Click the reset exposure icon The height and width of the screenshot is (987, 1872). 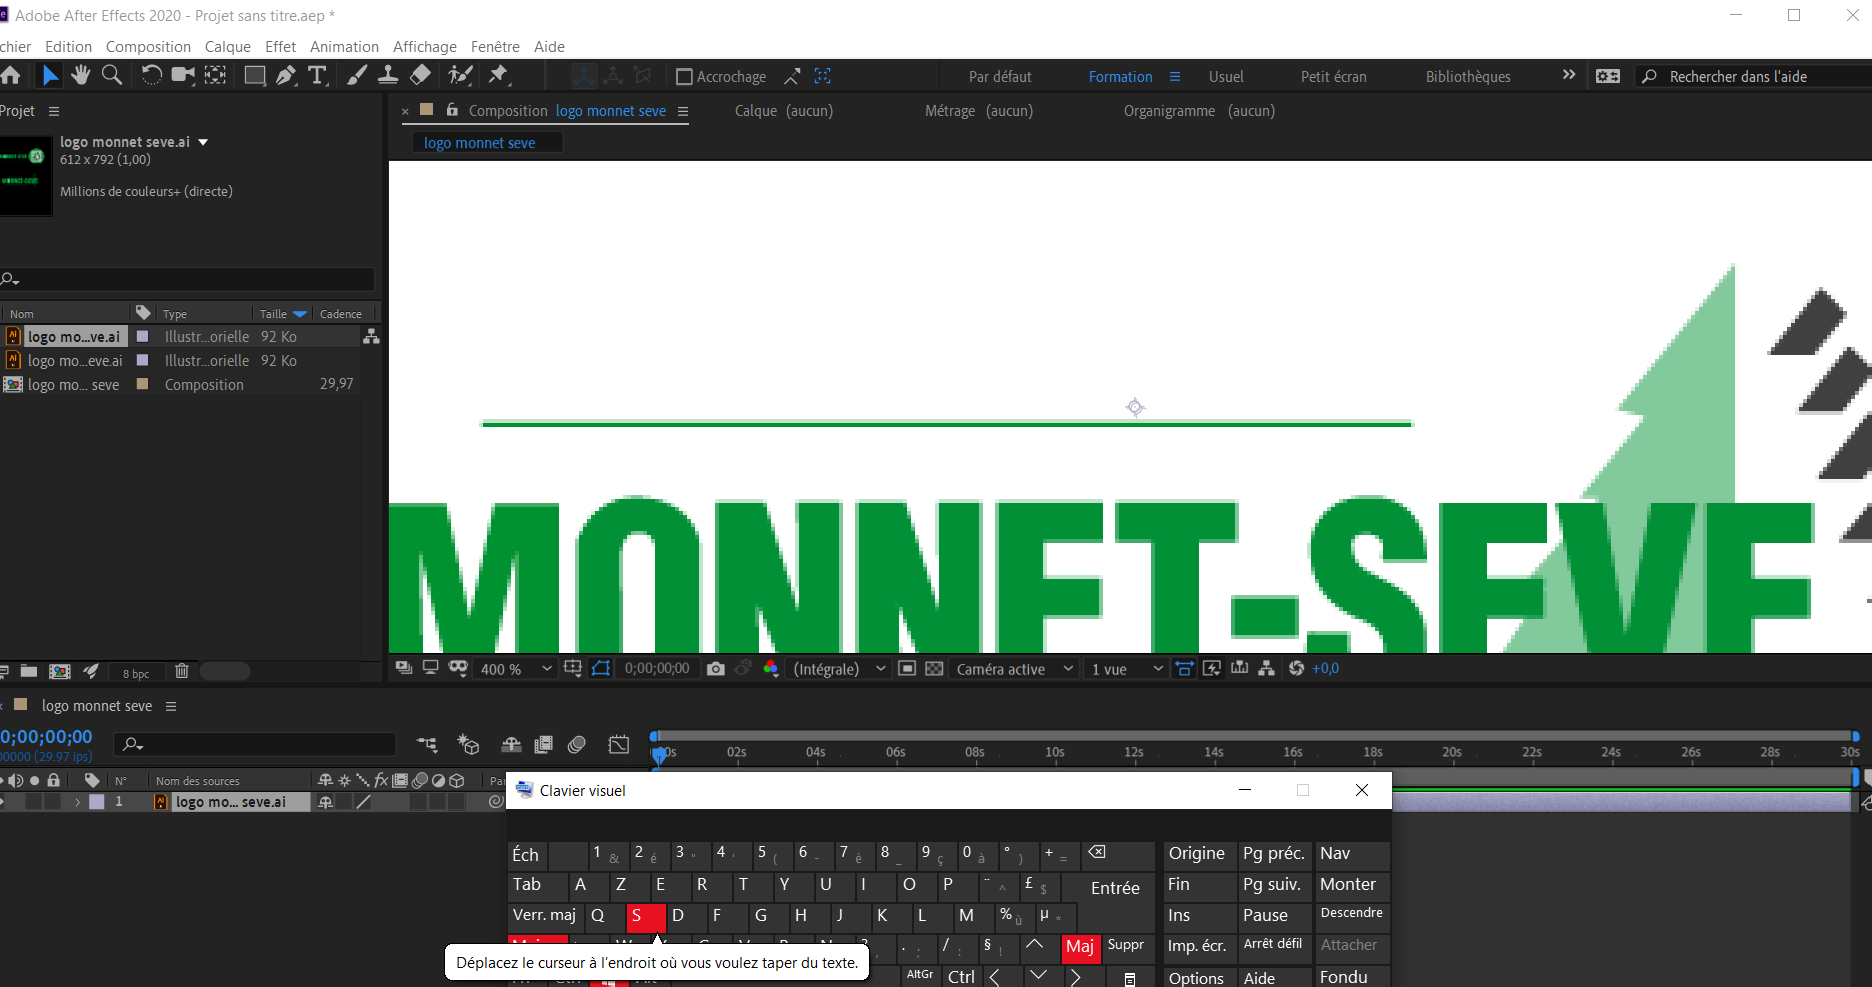1297,668
